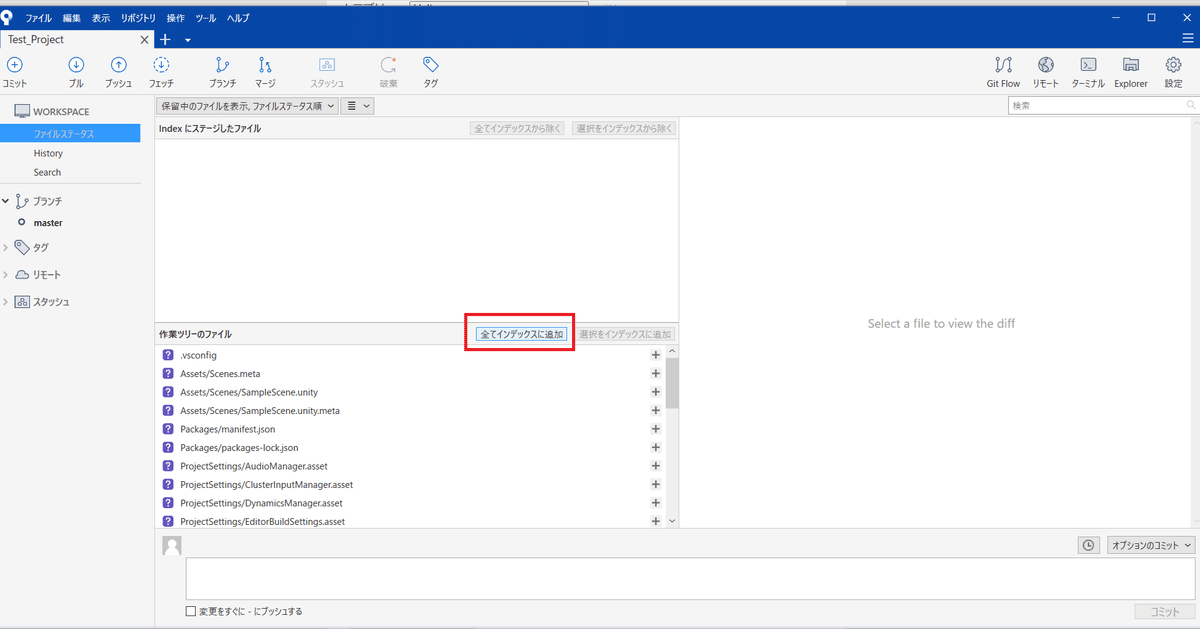Enable 変更をすぐに プッシュする checkbox
This screenshot has width=1200, height=629.
[191, 611]
